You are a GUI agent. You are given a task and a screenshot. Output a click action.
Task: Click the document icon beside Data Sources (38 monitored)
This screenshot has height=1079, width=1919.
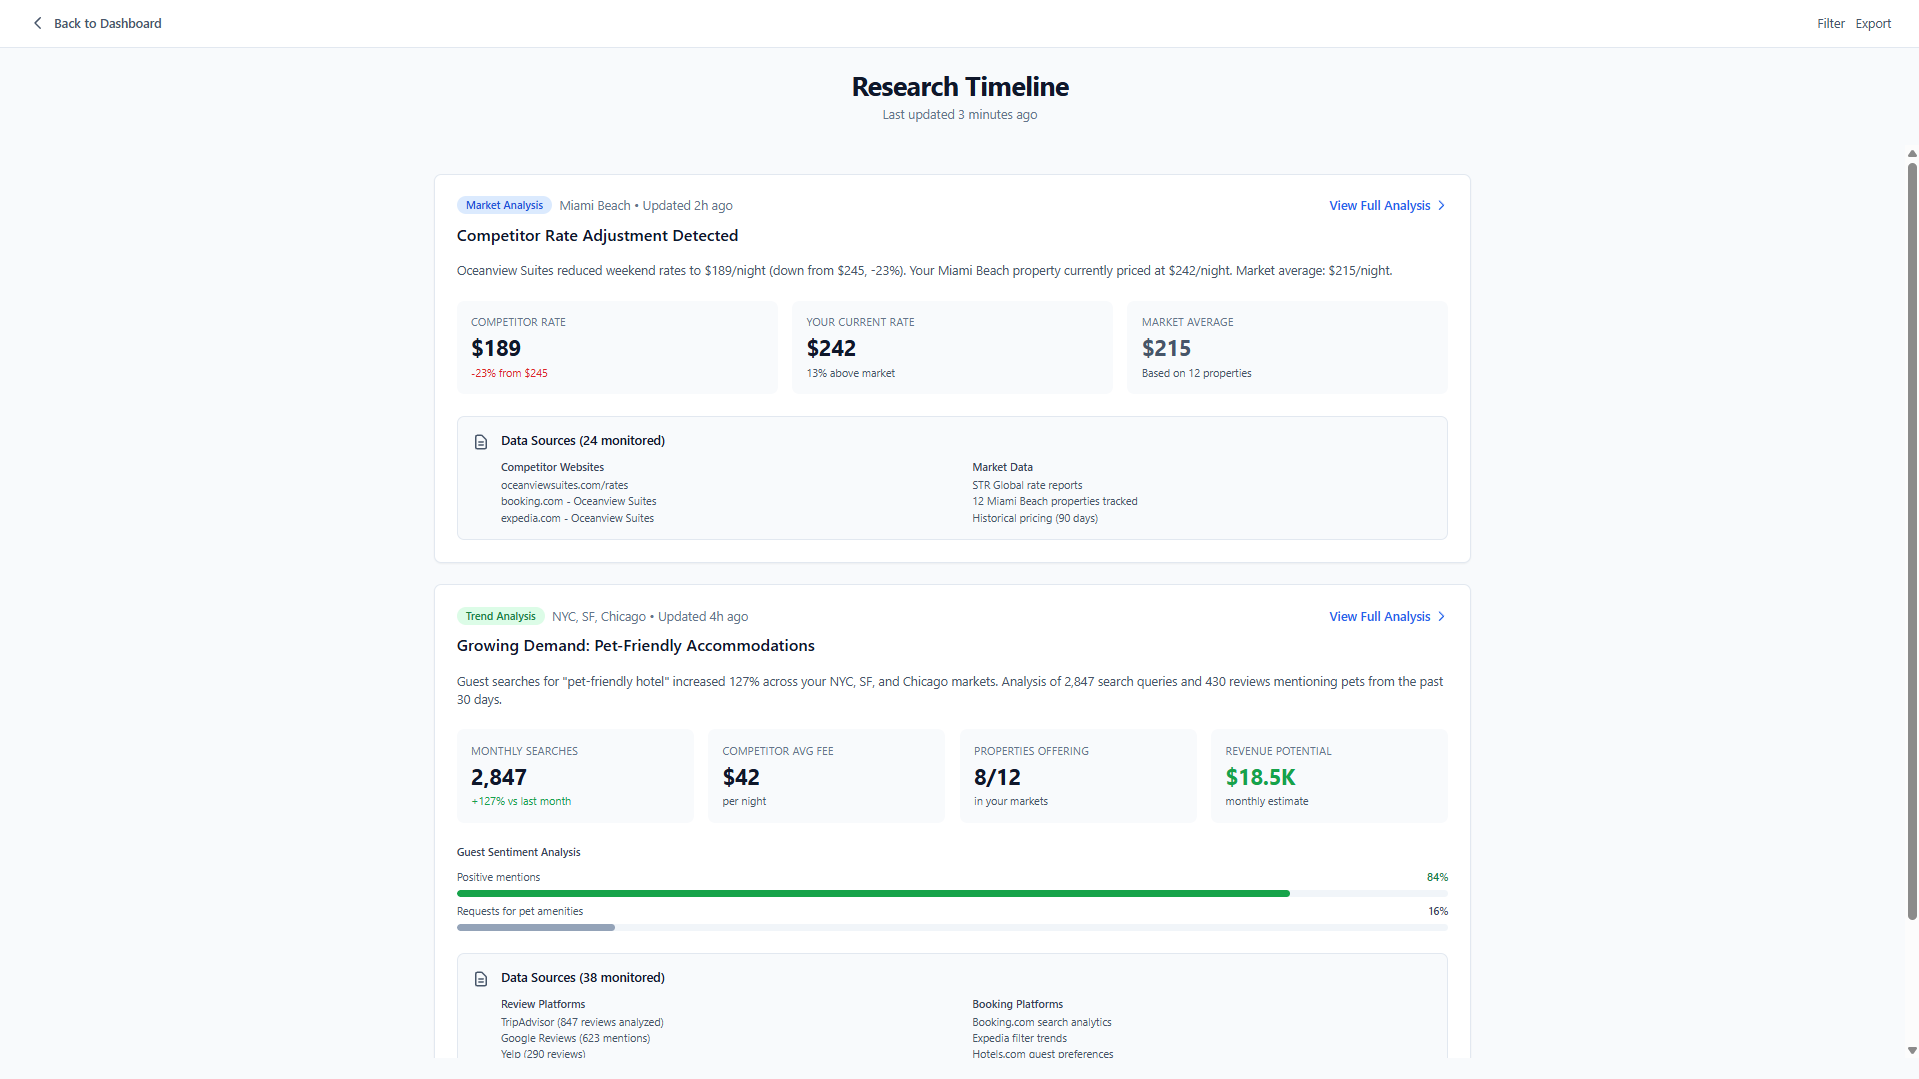pos(481,978)
